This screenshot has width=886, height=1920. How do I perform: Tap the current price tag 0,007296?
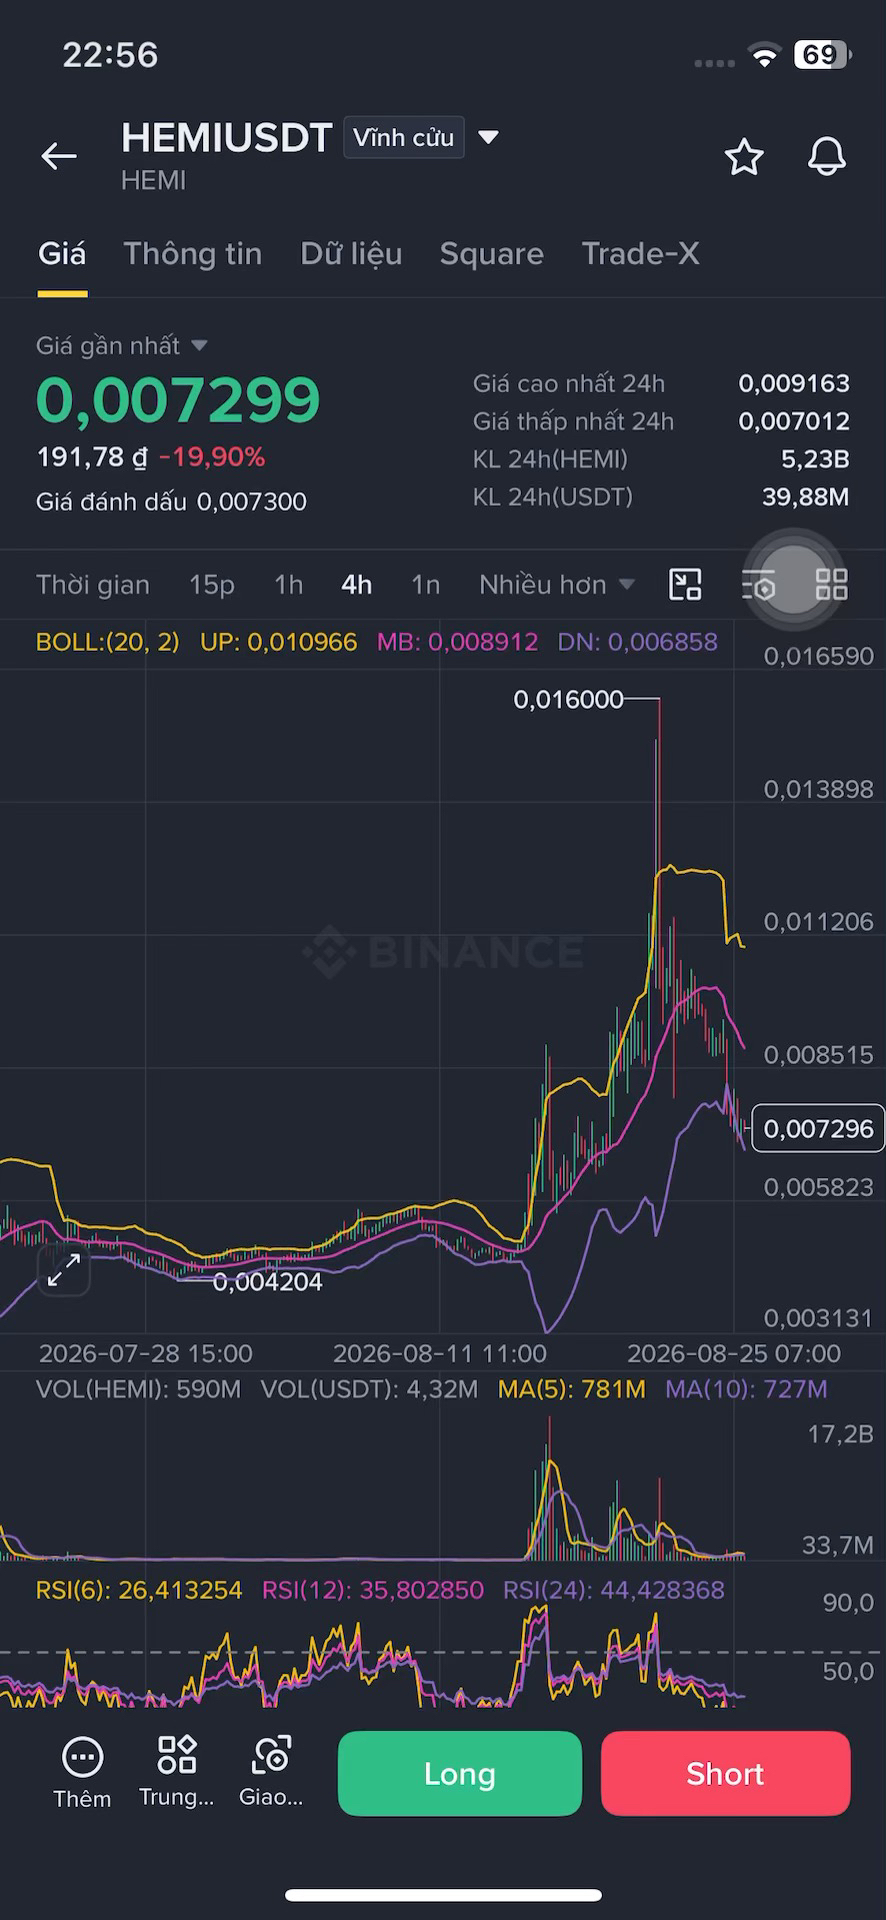(x=818, y=1128)
